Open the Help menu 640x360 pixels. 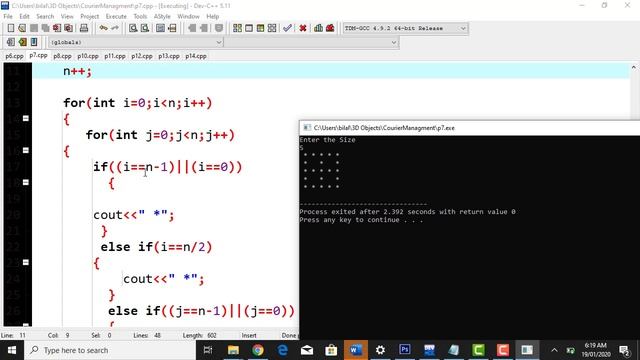213,16
